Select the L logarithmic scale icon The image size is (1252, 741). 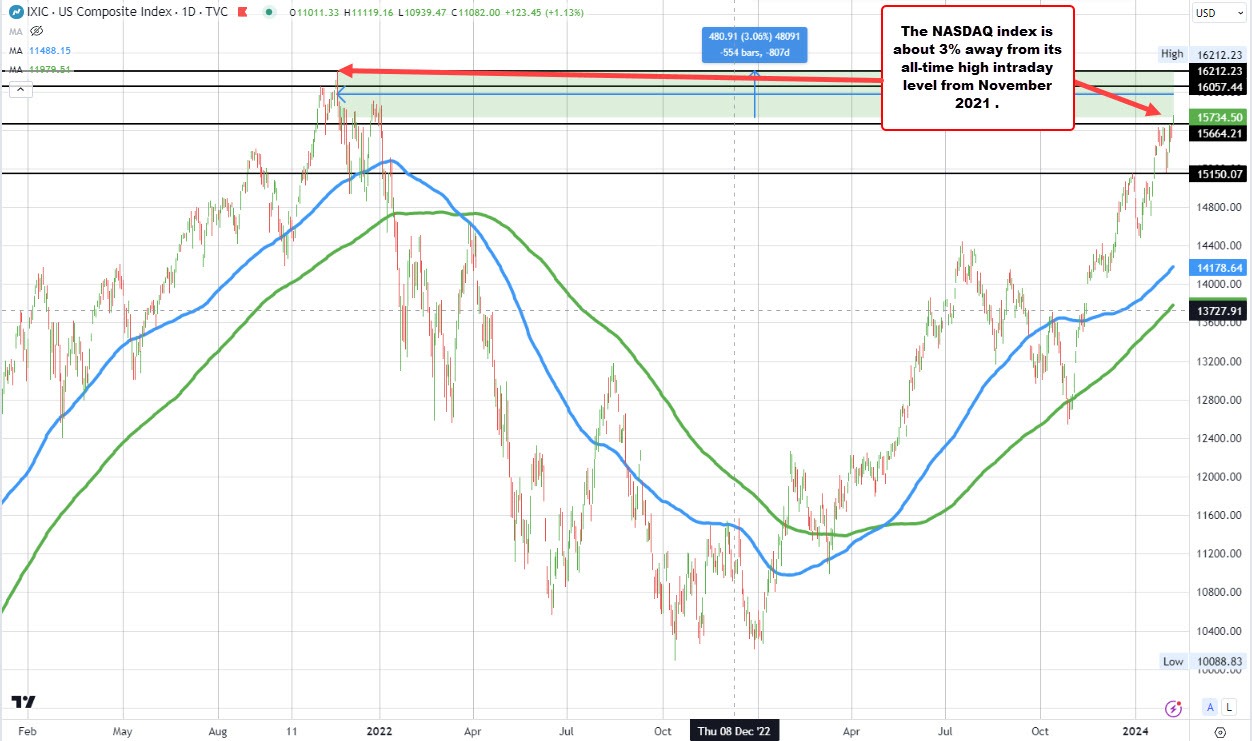pyautogui.click(x=1230, y=708)
